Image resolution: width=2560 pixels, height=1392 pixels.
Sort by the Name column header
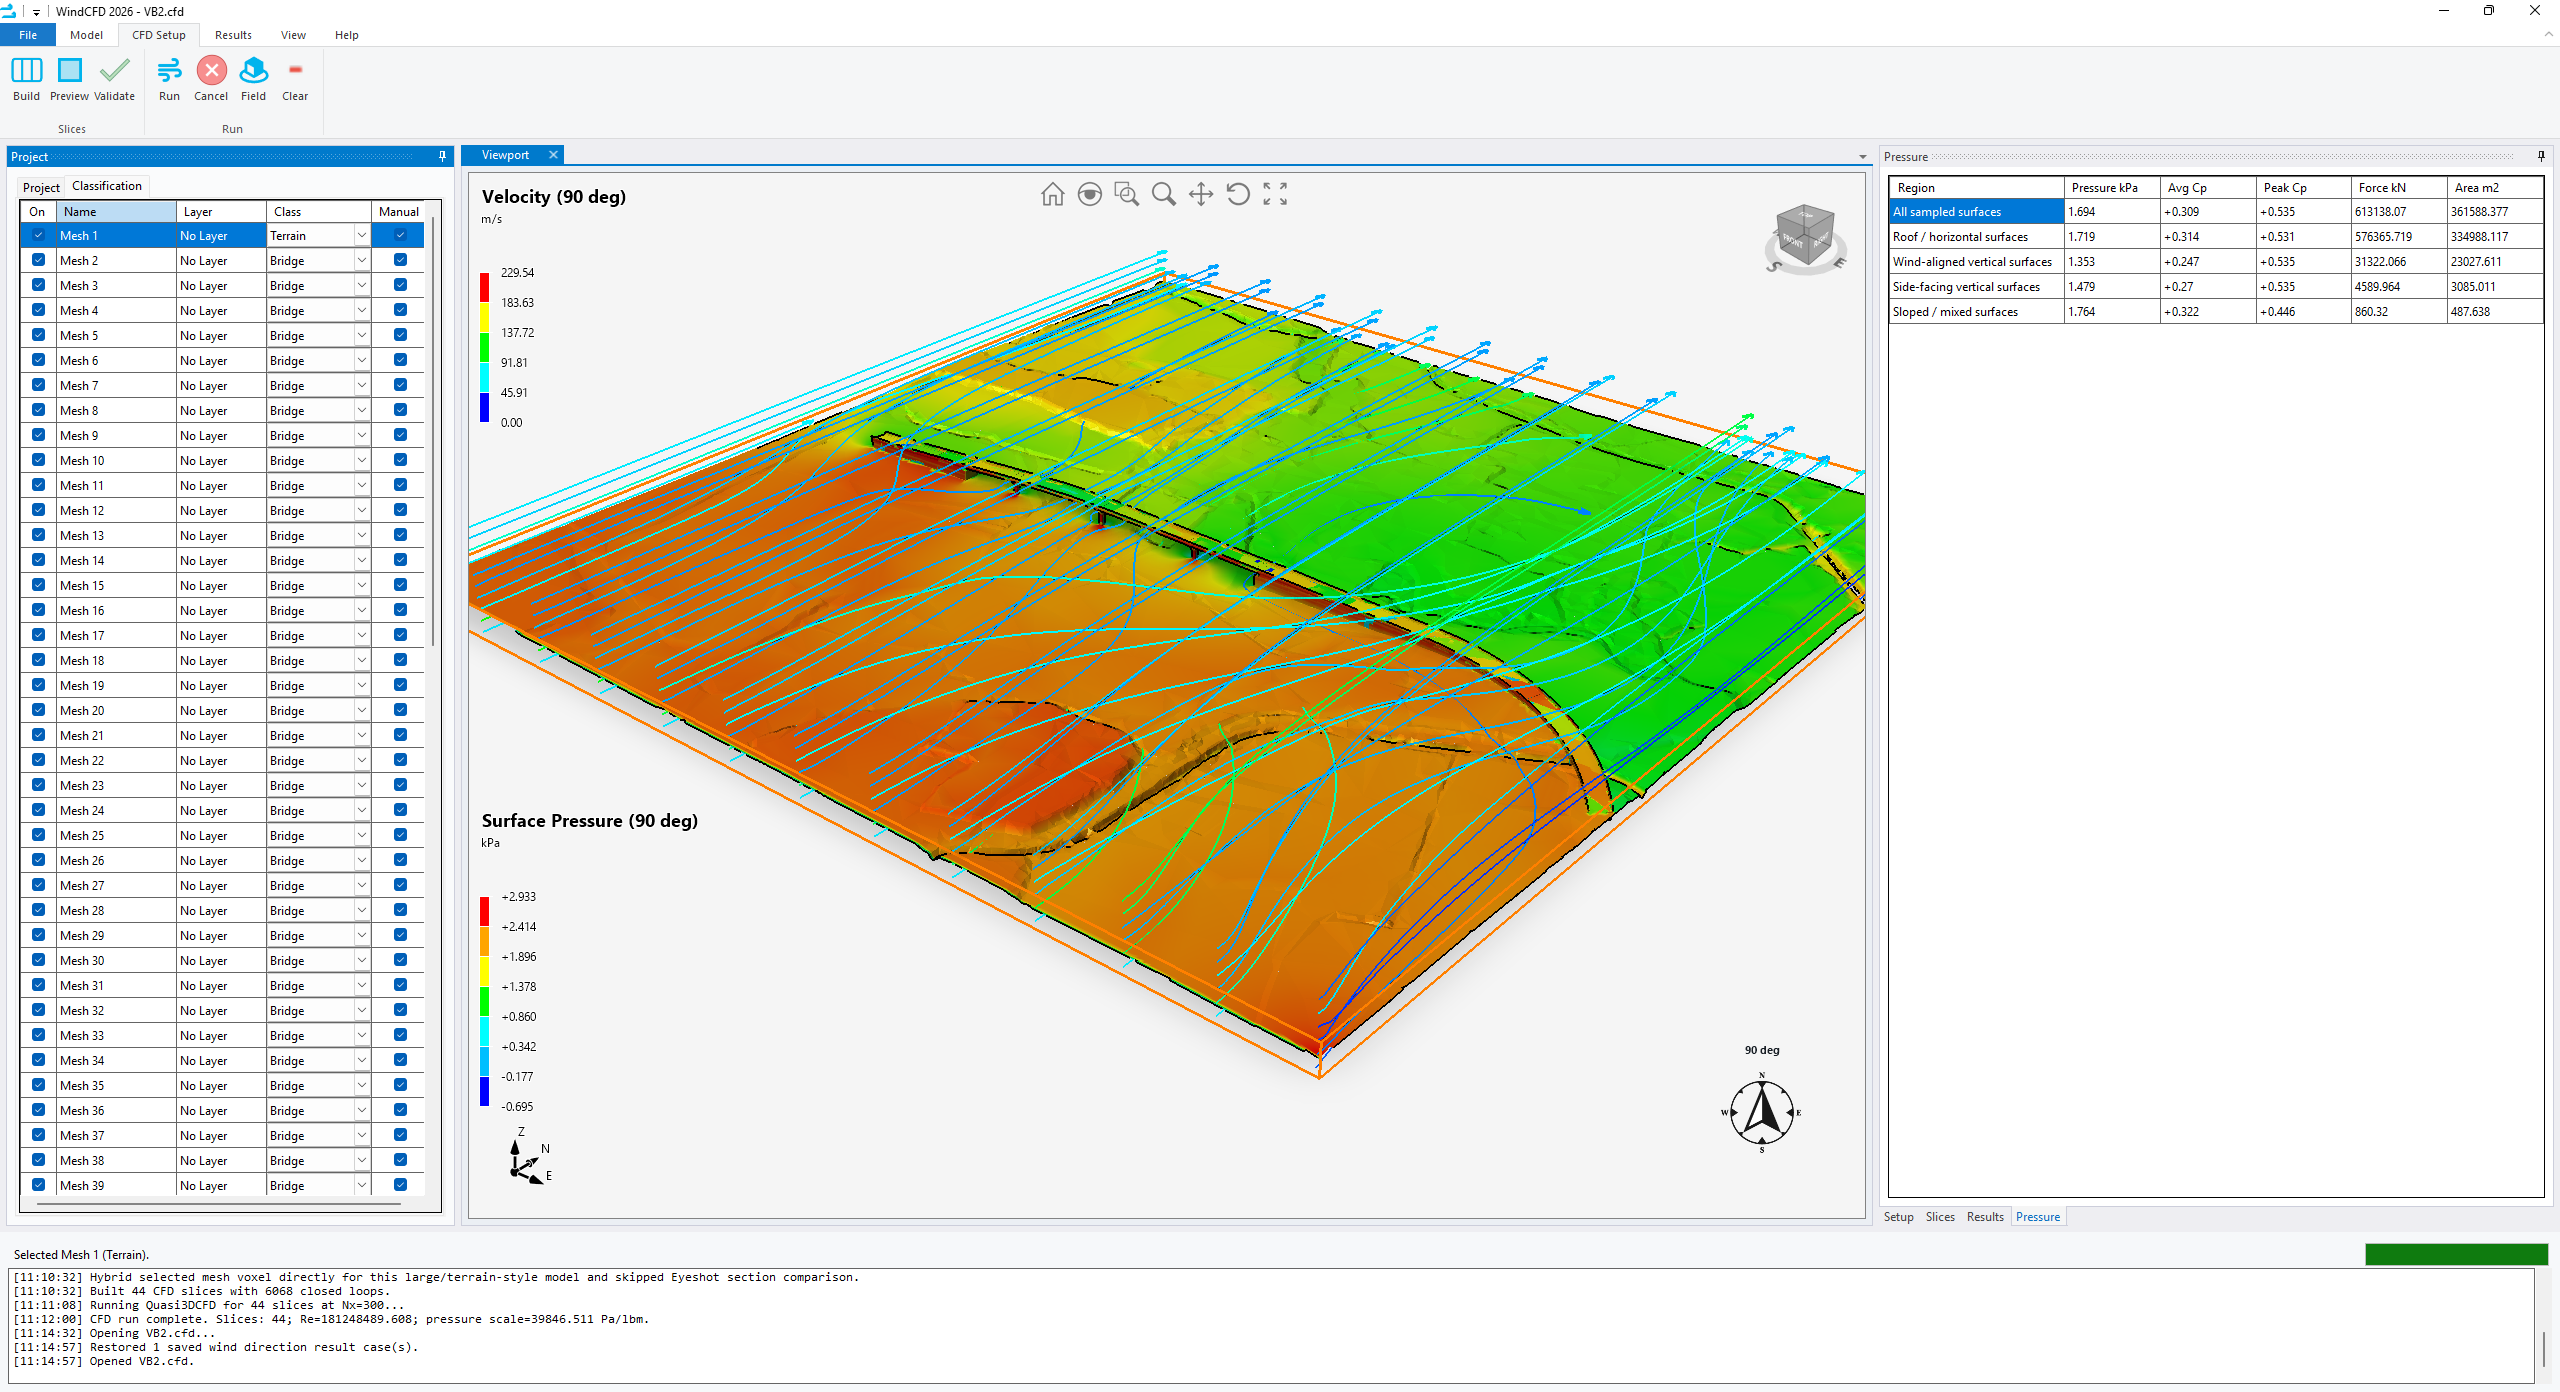click(x=116, y=211)
